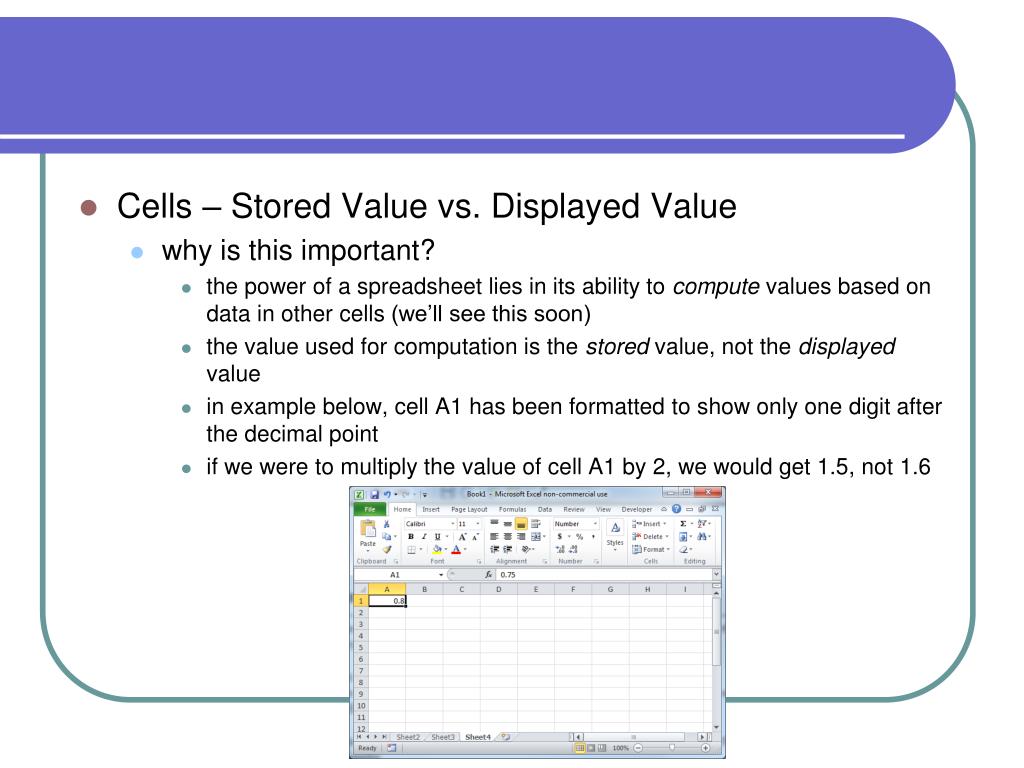Click the yellow Fill Color bucket
The width and height of the screenshot is (1024, 768).
coord(437,549)
